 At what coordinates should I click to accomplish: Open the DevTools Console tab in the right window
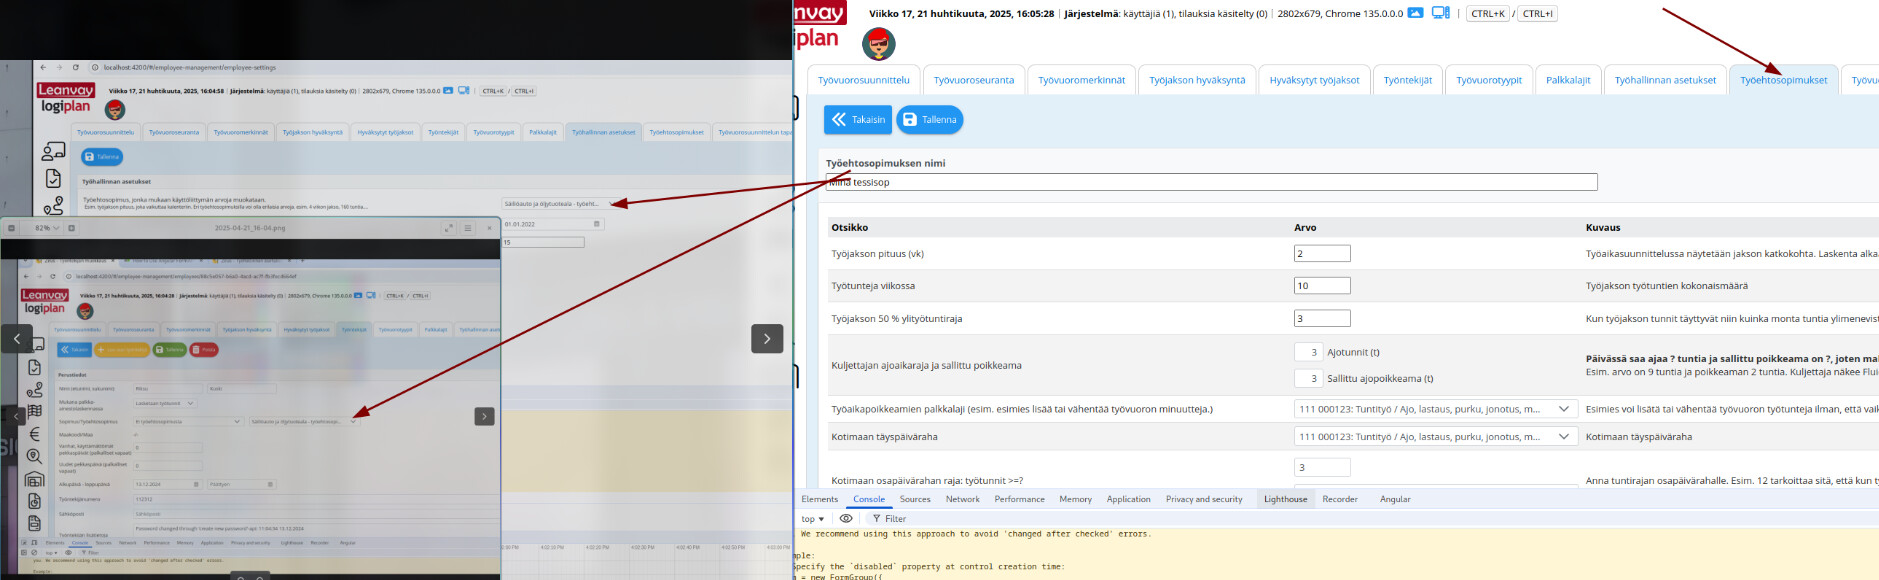[868, 499]
